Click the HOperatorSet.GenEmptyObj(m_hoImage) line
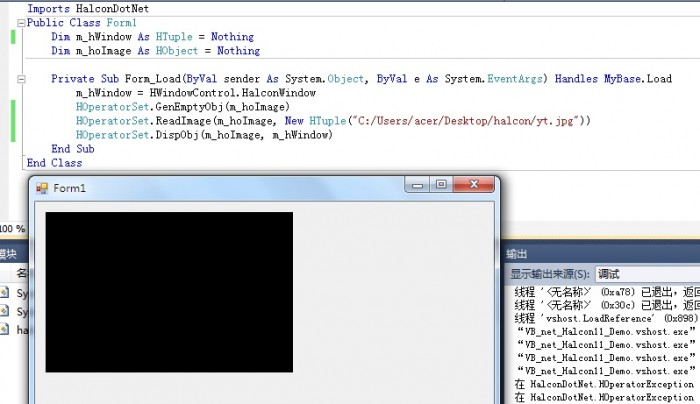 click(183, 107)
